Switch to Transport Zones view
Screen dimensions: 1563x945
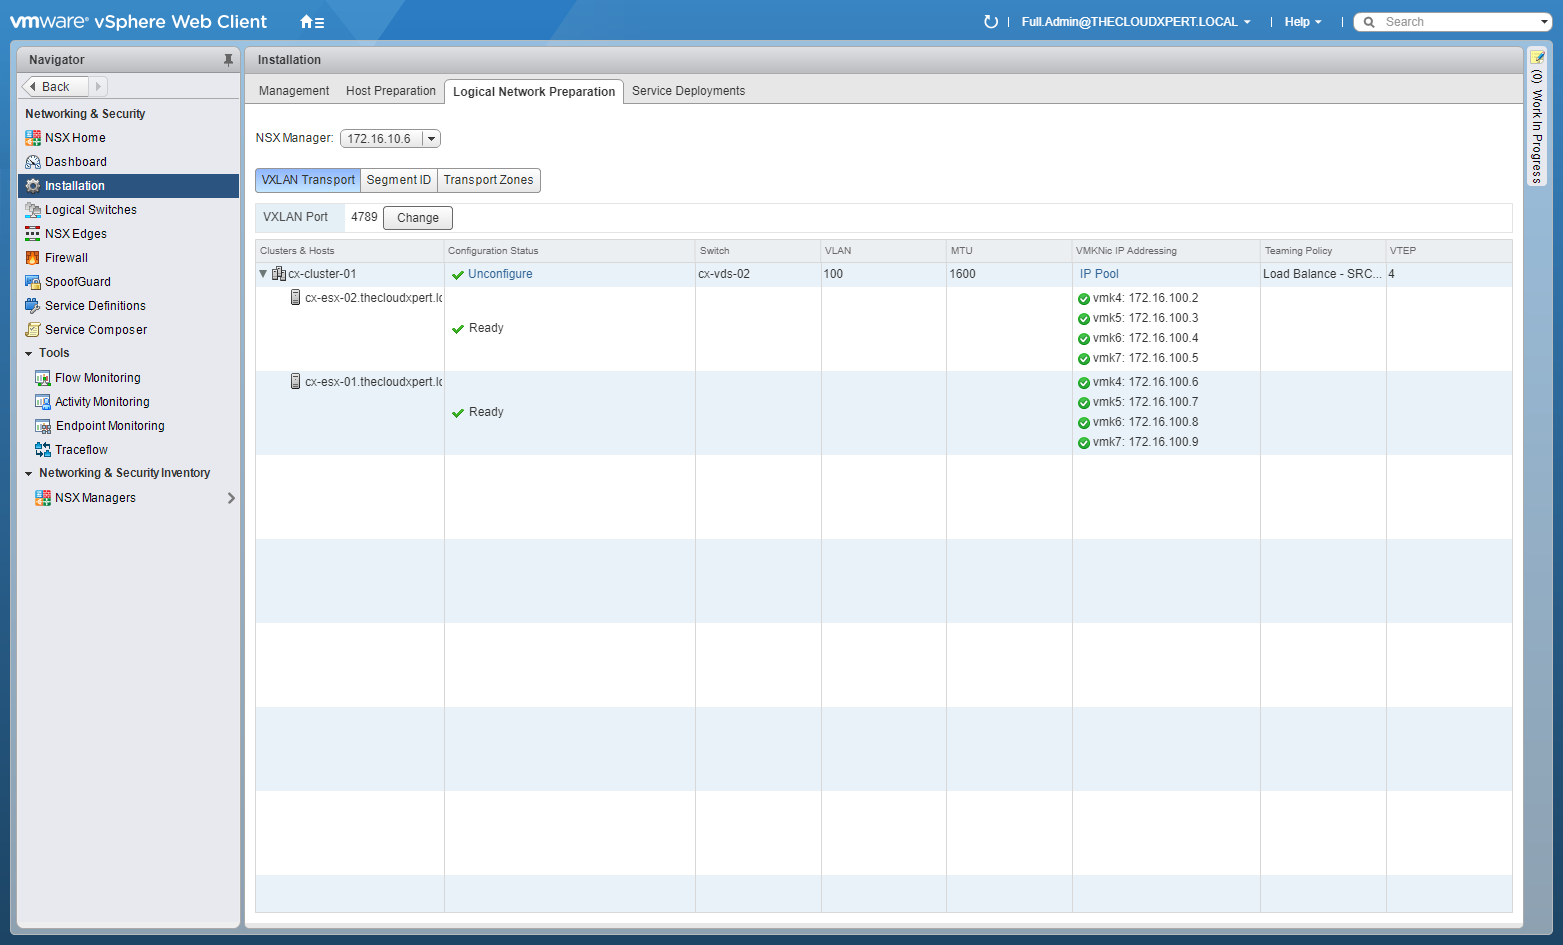(x=488, y=180)
